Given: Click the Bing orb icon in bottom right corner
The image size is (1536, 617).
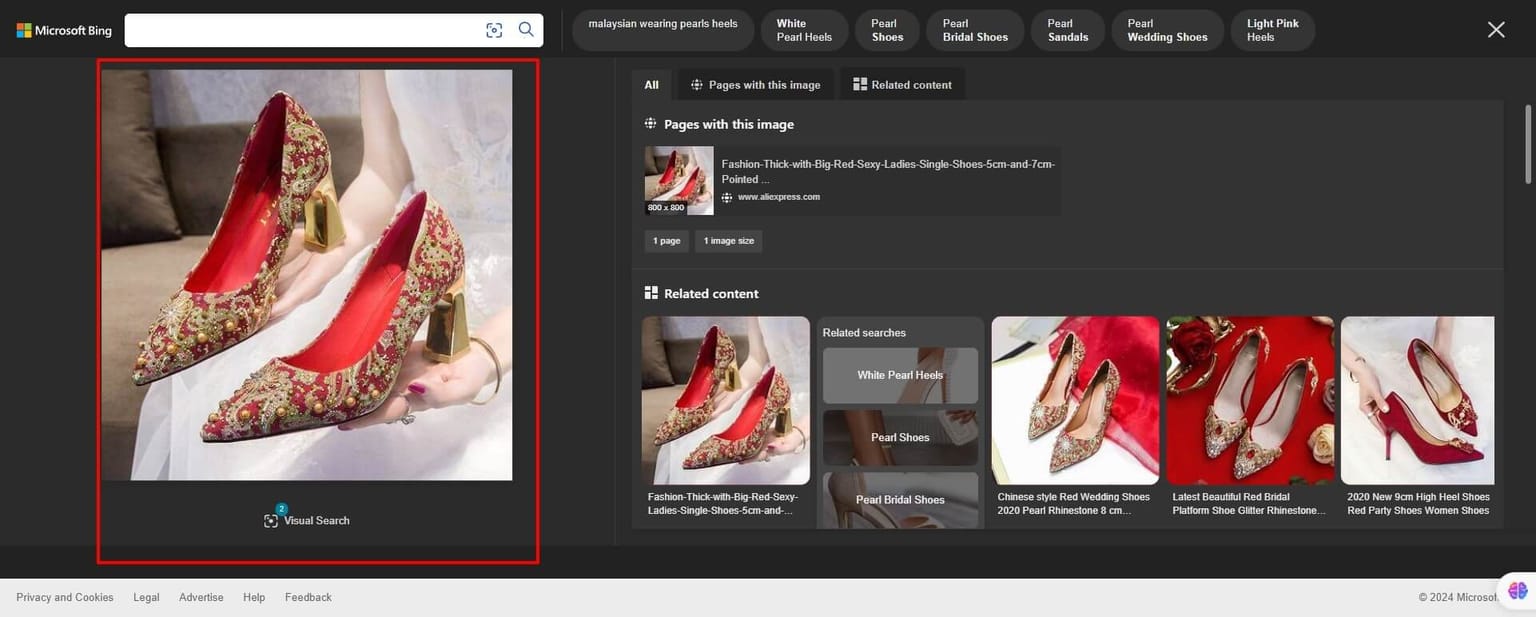Looking at the screenshot, I should [x=1516, y=590].
